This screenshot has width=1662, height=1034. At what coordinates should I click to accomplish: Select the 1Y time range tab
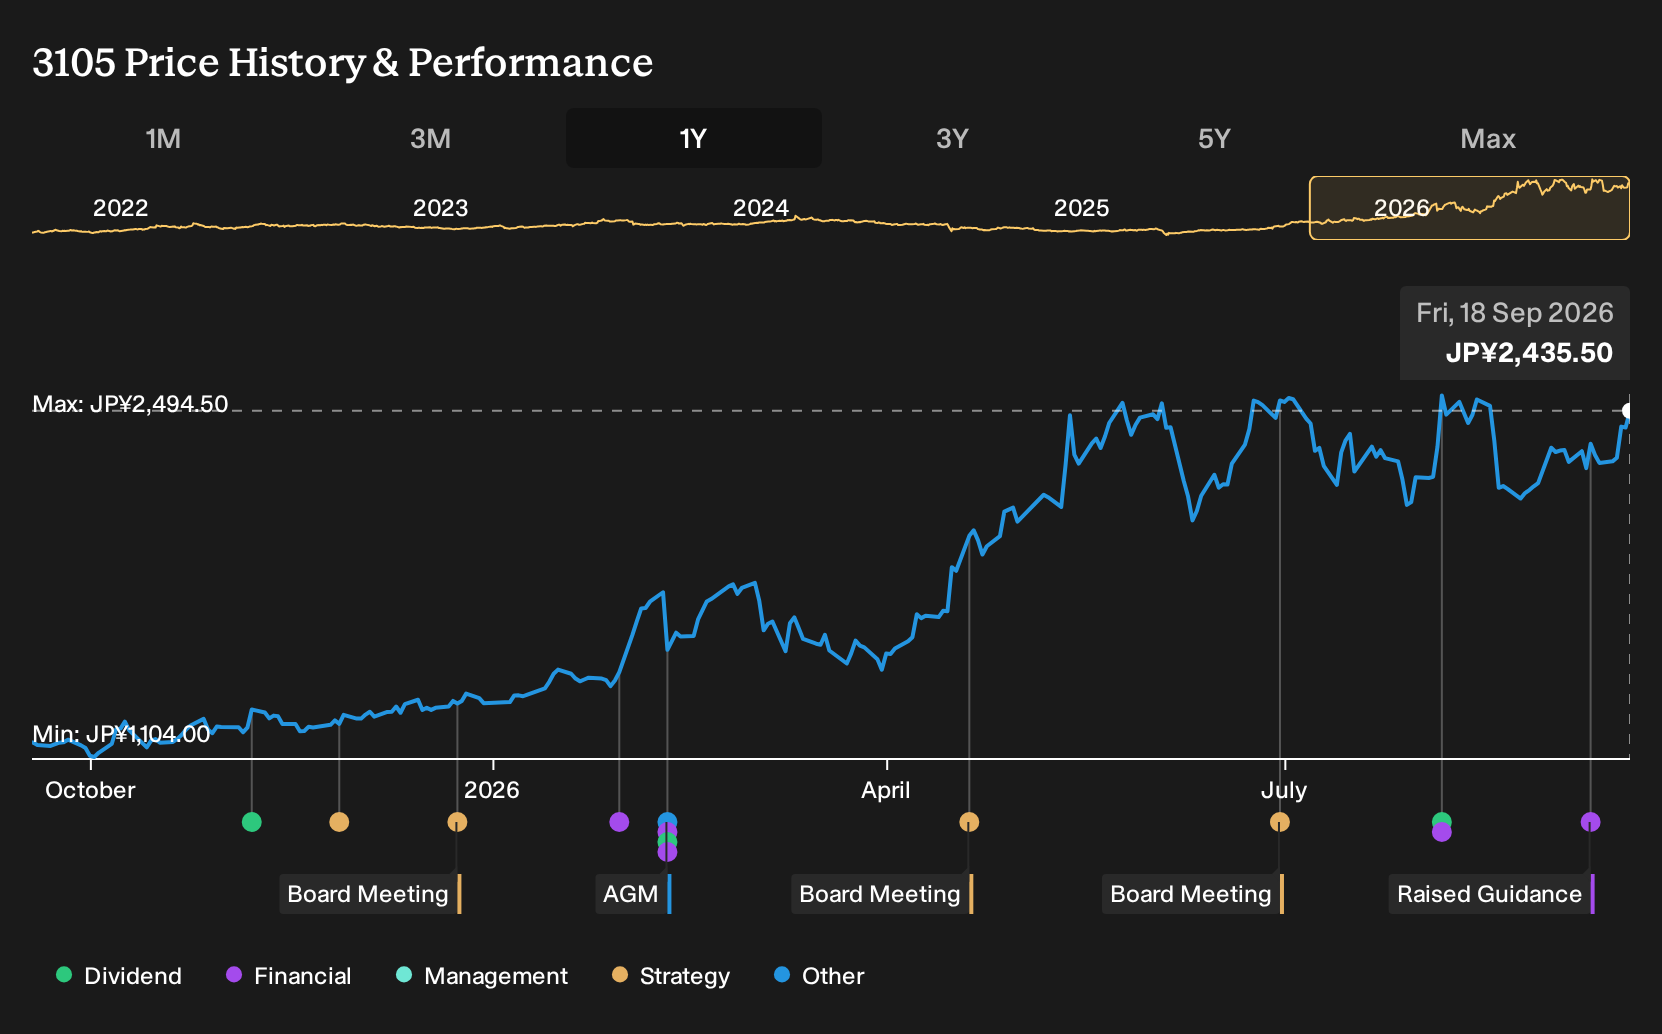pos(693,138)
